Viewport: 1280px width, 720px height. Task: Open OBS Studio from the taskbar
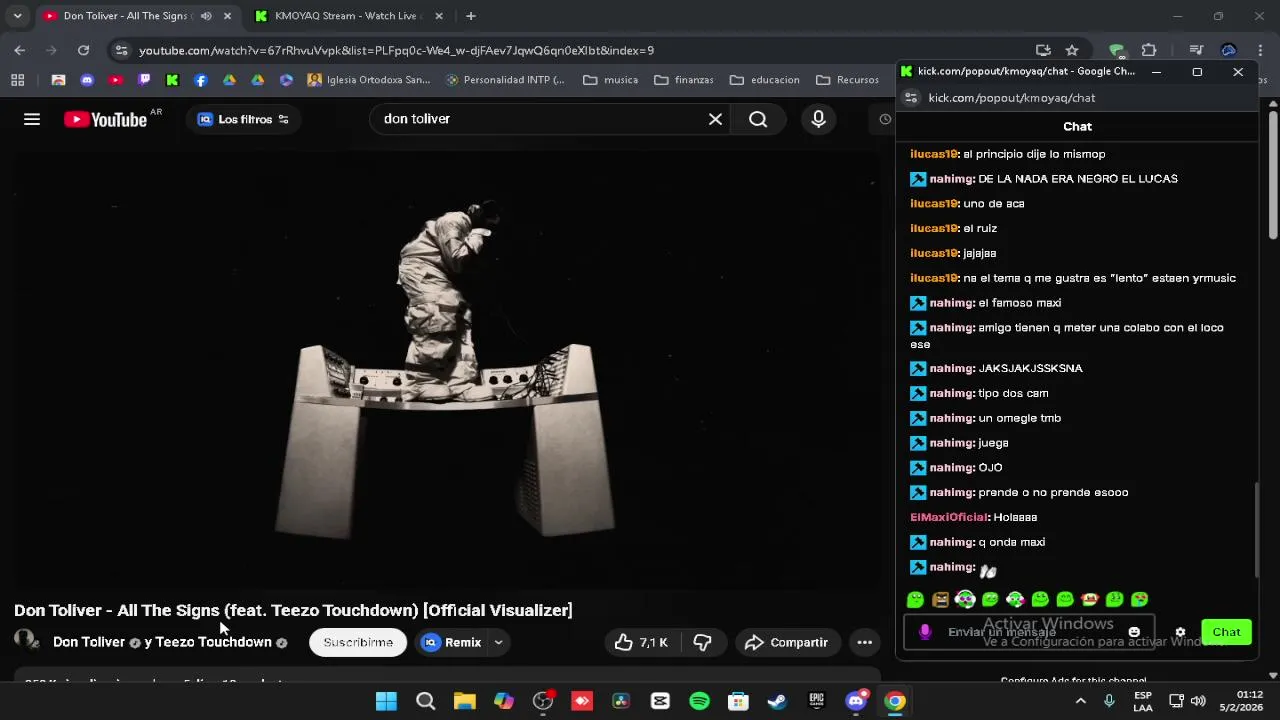pyautogui.click(x=543, y=701)
